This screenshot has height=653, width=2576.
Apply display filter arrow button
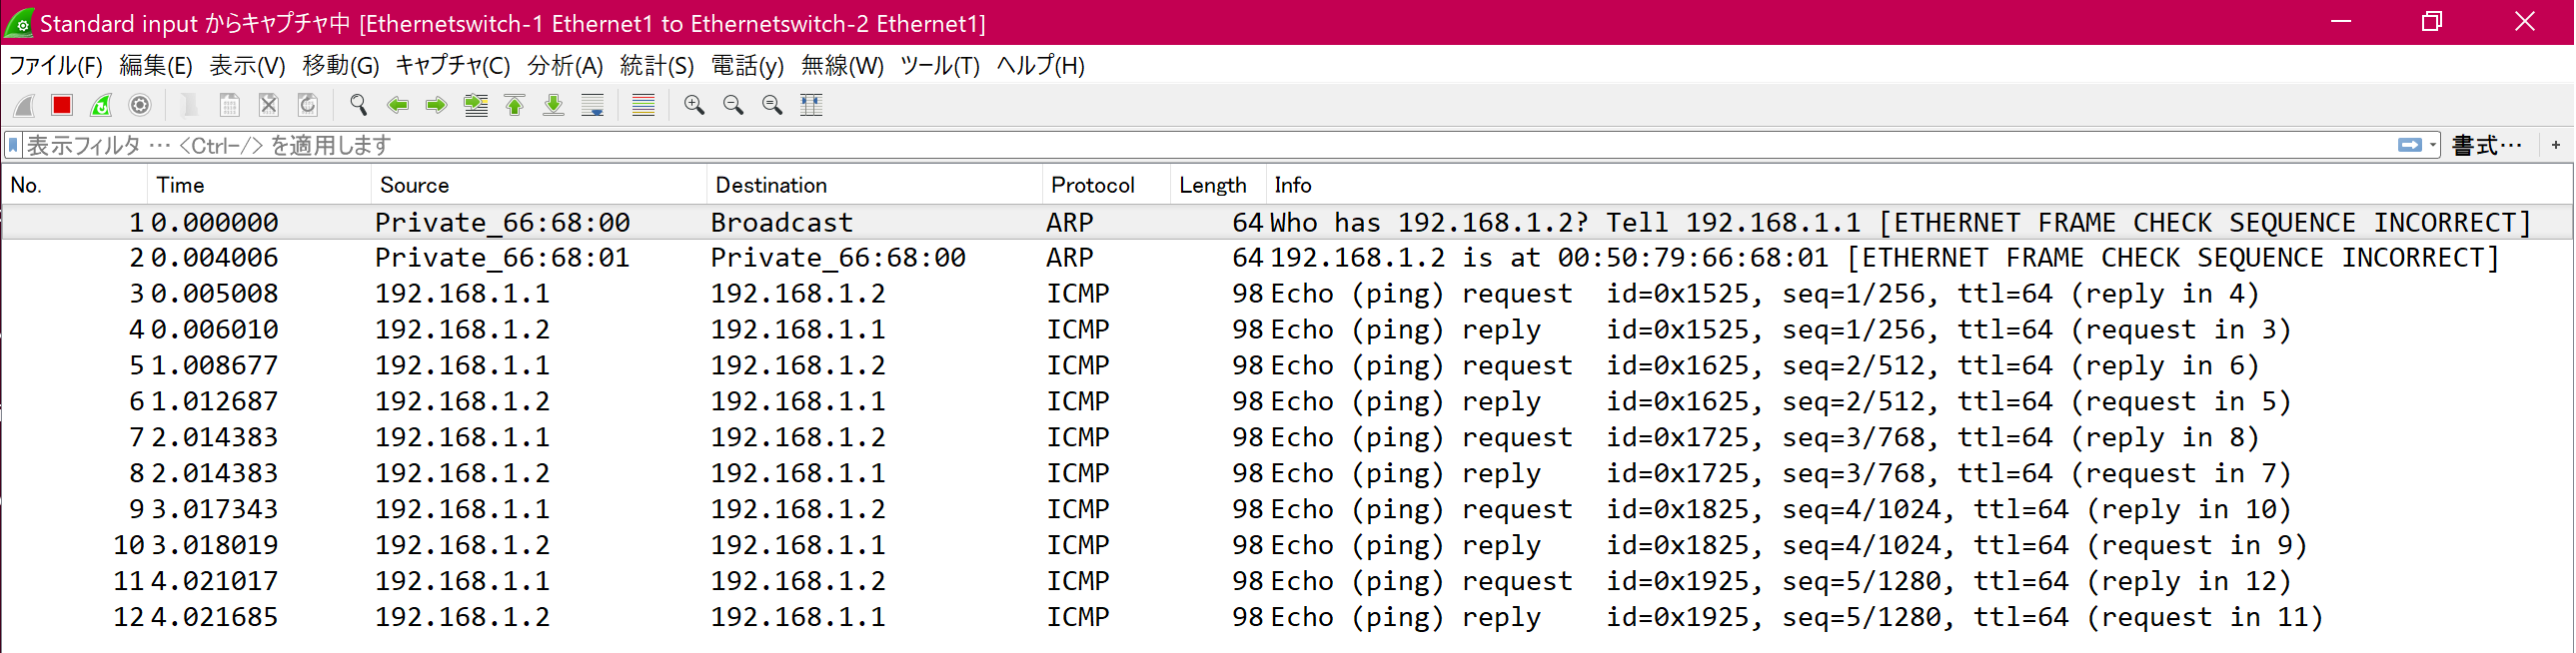[x=2410, y=146]
